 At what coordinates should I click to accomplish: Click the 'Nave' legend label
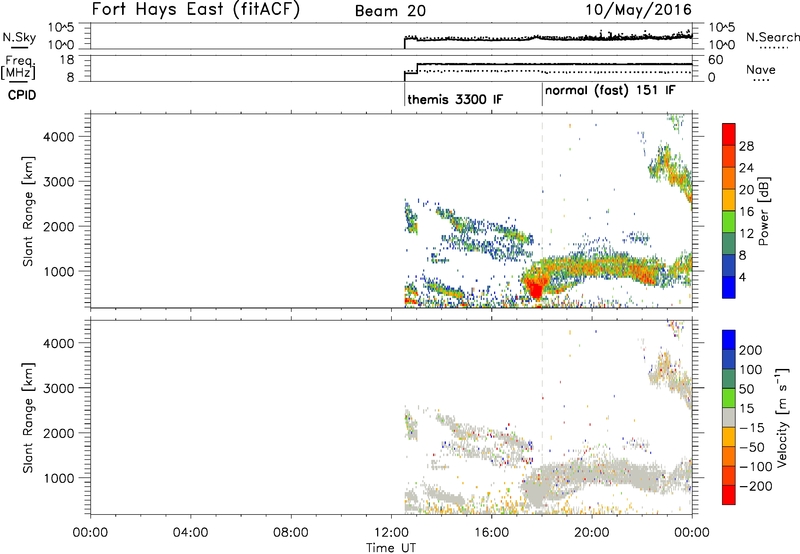[x=761, y=69]
